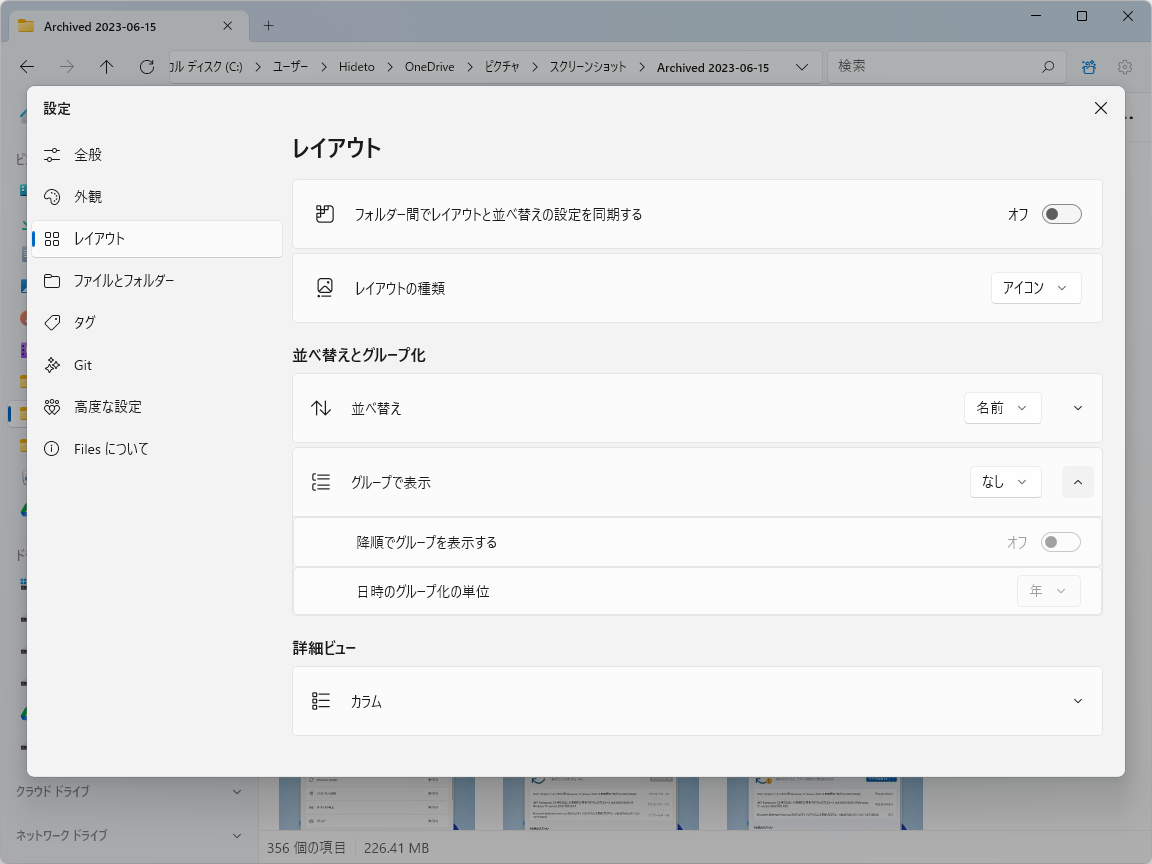Screen dimensions: 1152x864
Task: Open Files について info icon section
Action: coord(54,448)
